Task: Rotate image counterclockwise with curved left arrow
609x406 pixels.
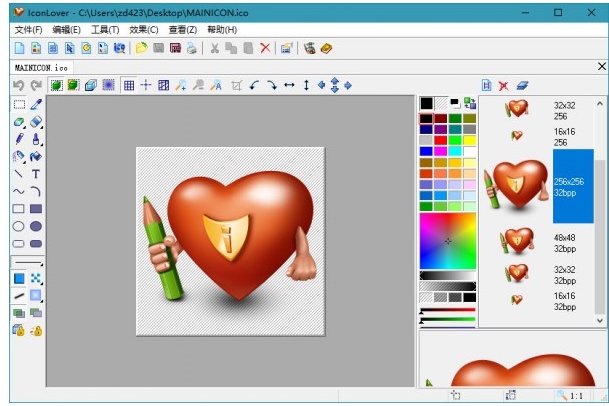Action: point(254,85)
